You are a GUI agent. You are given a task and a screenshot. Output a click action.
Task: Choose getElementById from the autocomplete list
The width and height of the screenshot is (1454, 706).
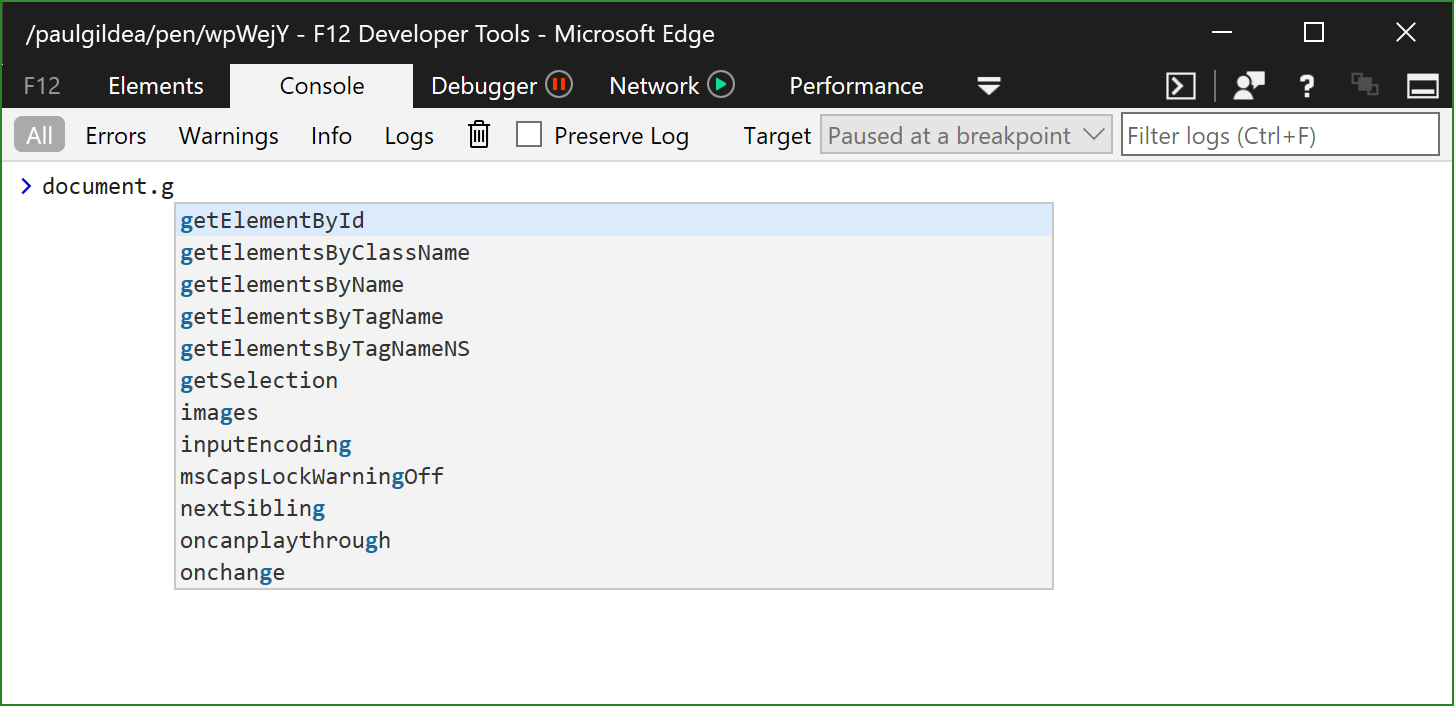[272, 220]
